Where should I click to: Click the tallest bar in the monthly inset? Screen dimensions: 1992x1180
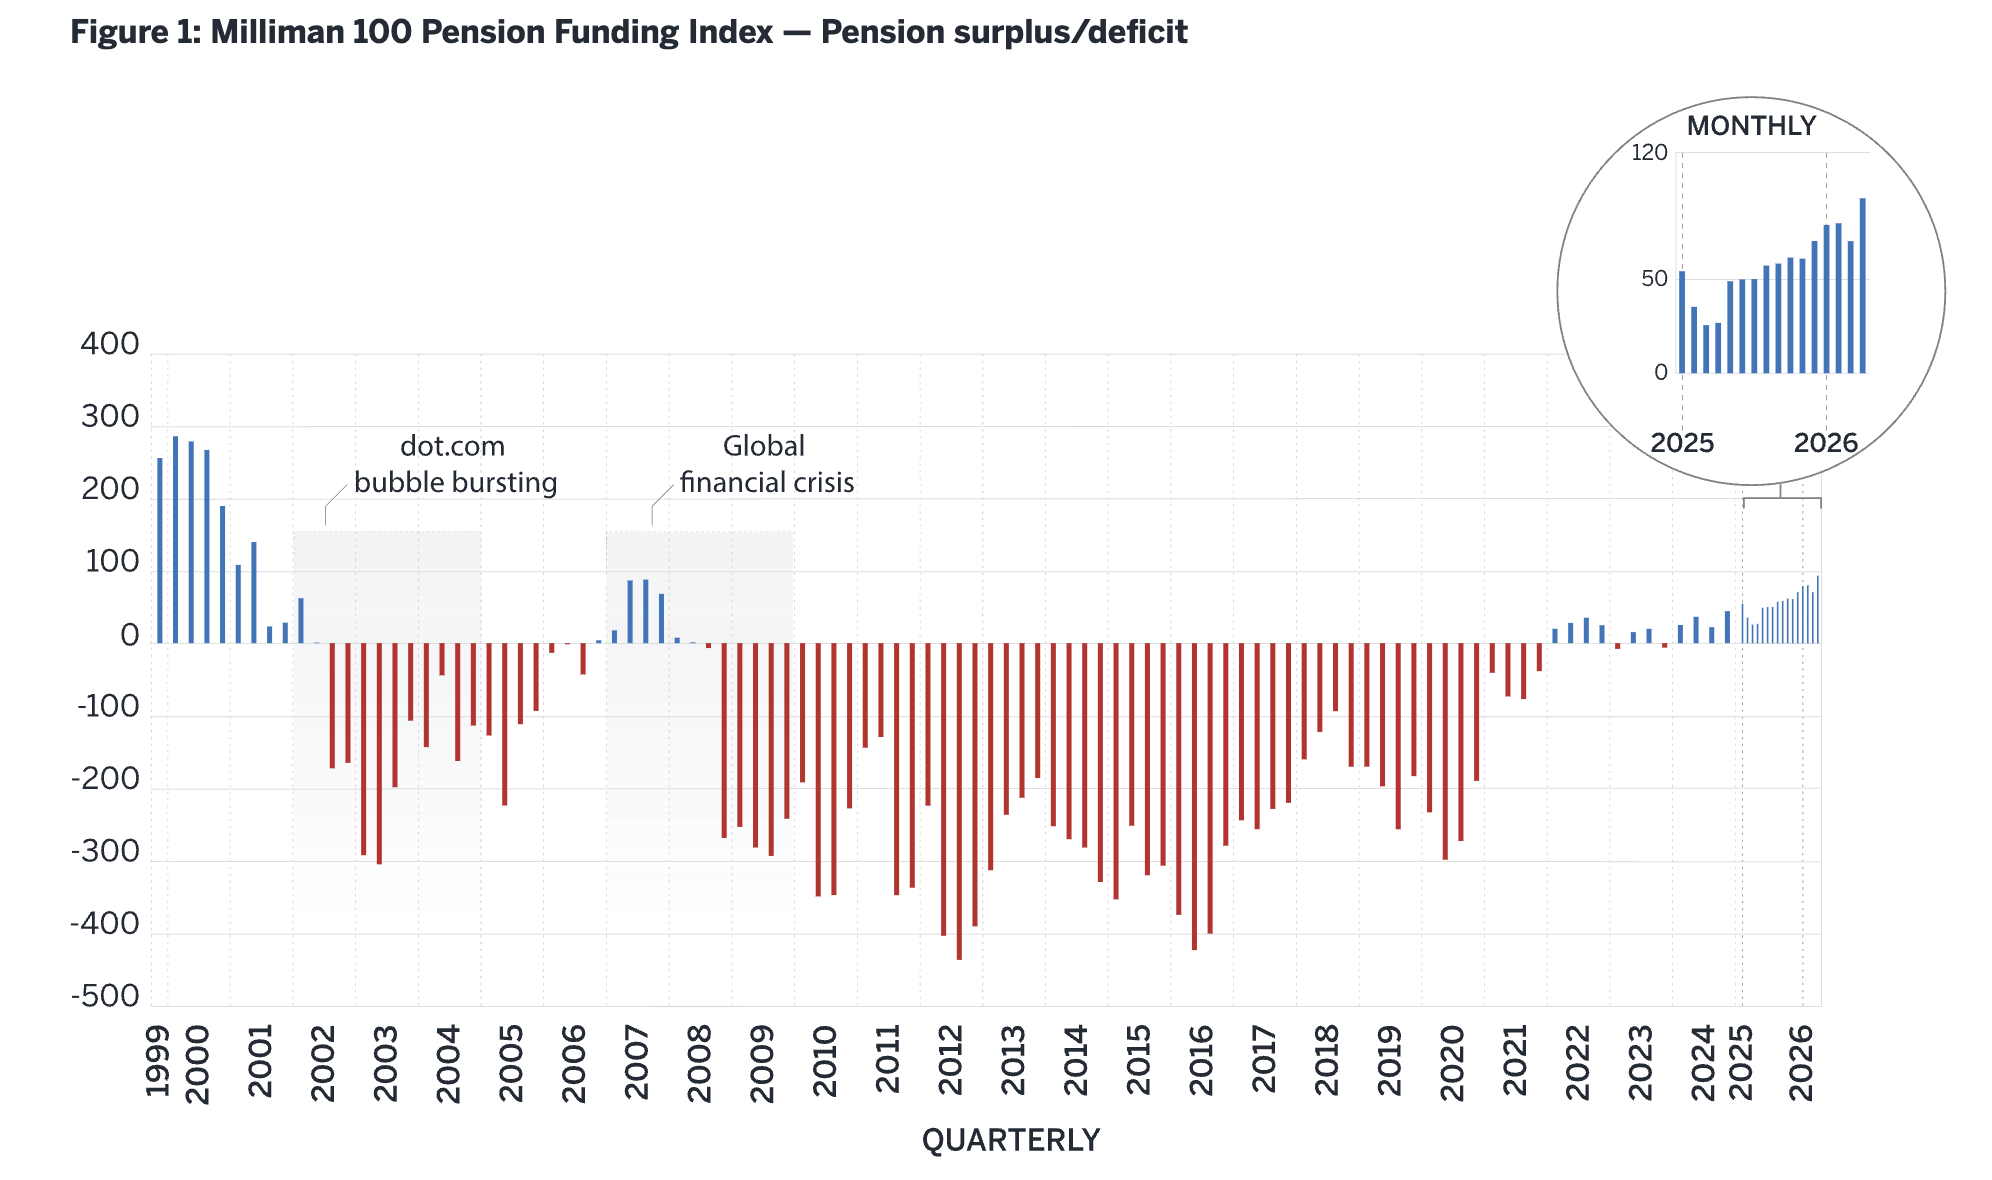1862,286
